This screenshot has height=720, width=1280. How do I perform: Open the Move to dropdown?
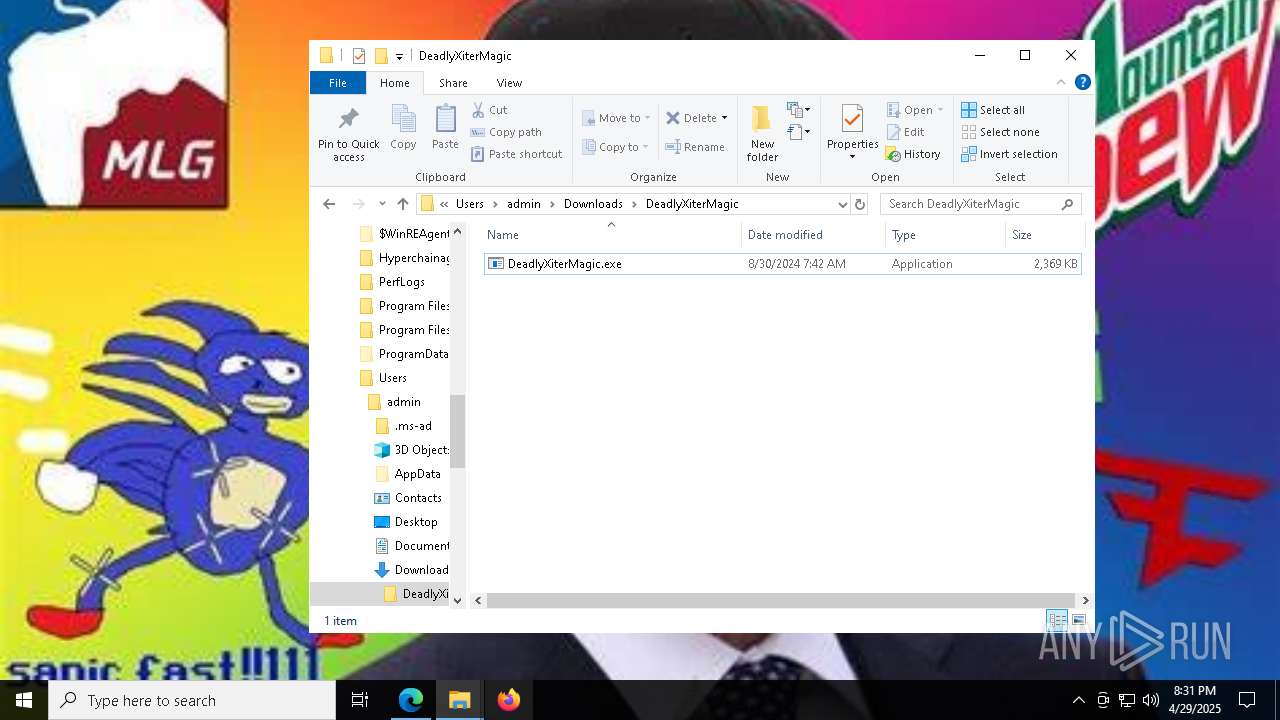click(x=616, y=118)
